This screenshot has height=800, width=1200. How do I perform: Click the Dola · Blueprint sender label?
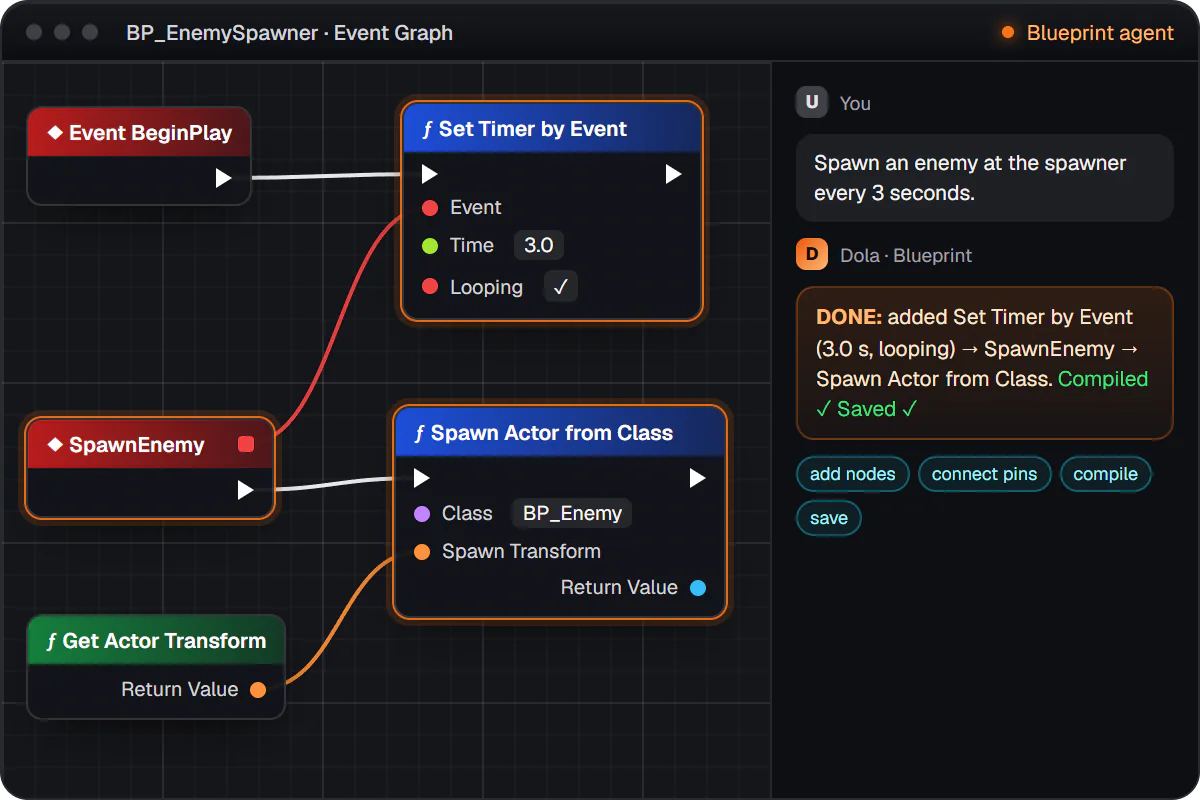click(x=906, y=255)
